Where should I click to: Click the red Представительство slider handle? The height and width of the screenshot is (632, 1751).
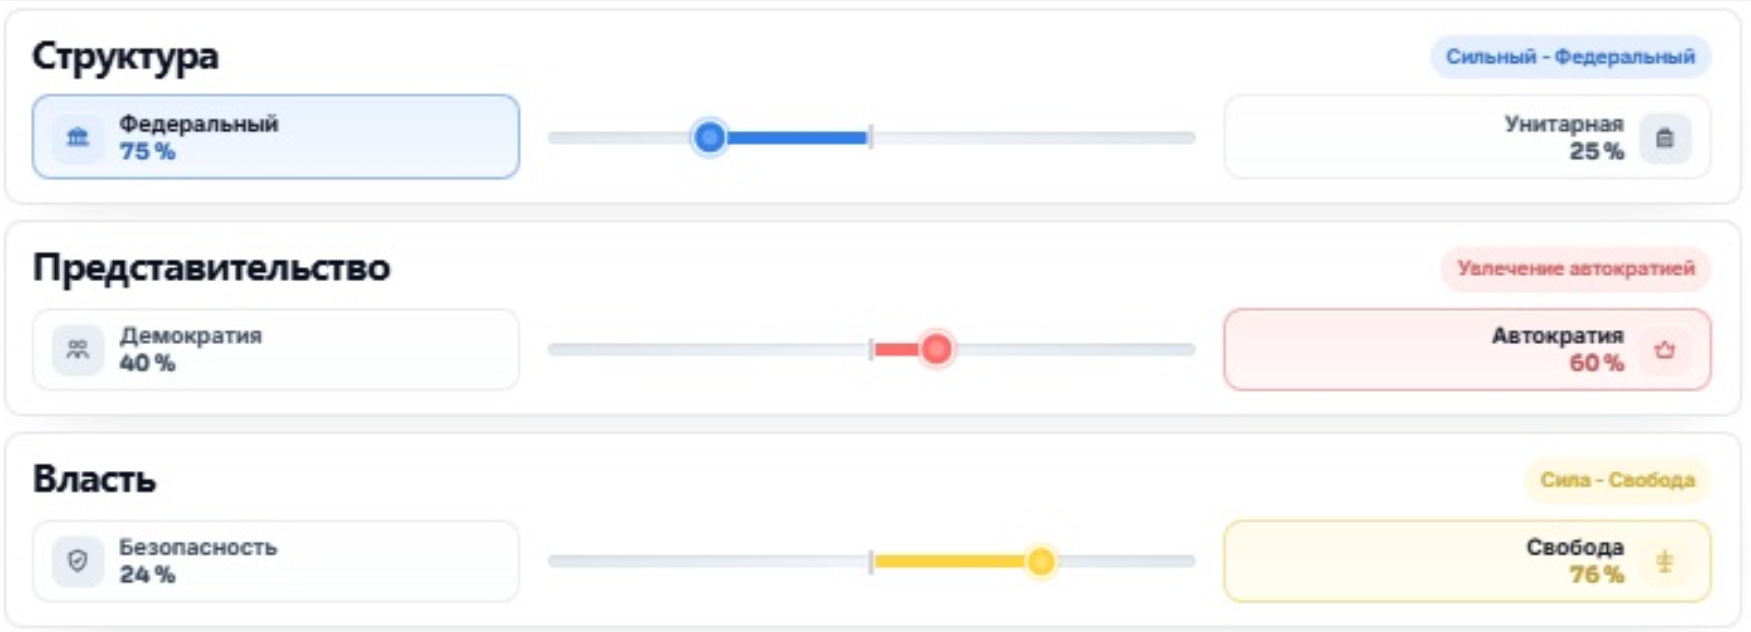pyautogui.click(x=937, y=349)
